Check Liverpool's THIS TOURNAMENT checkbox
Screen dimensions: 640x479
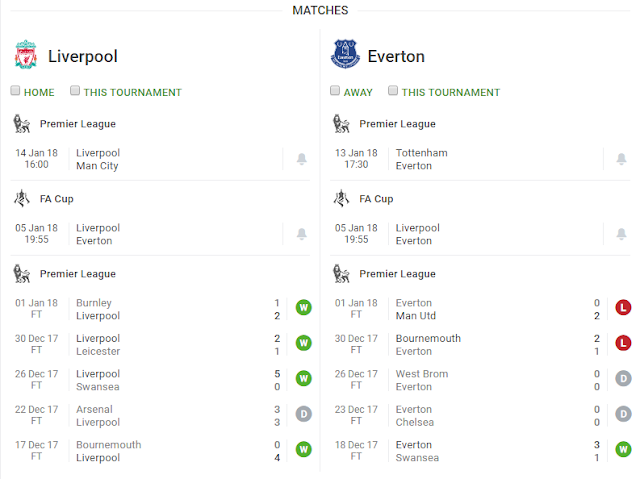pos(75,90)
